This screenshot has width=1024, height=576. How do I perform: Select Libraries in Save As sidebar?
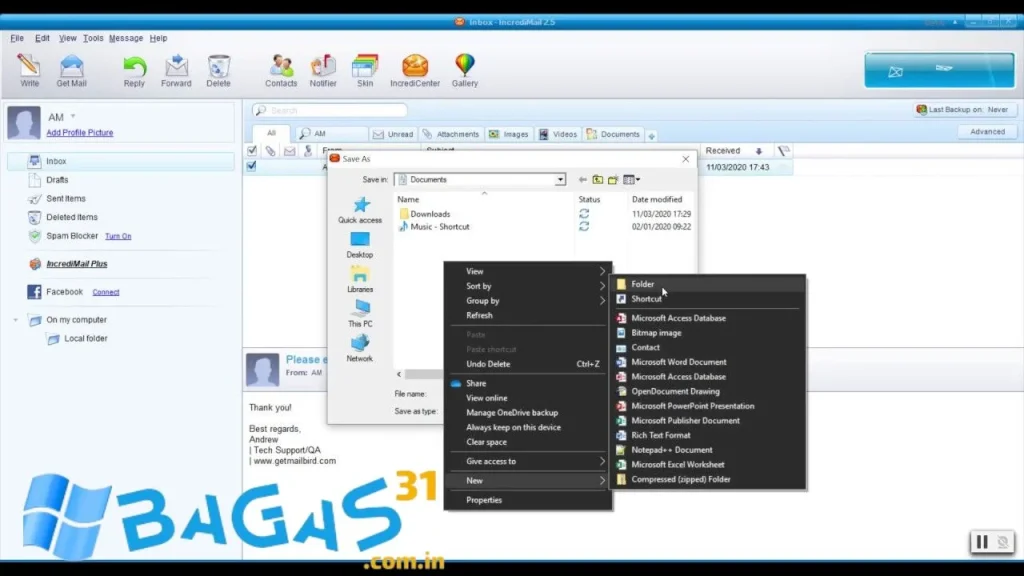point(360,280)
